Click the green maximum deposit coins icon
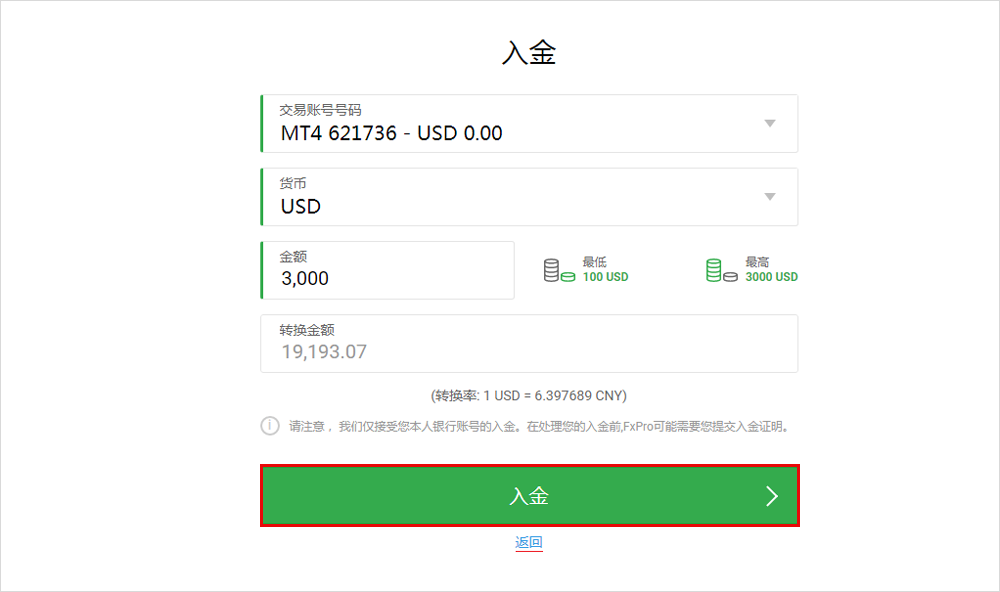The height and width of the screenshot is (592, 1000). (x=721, y=270)
